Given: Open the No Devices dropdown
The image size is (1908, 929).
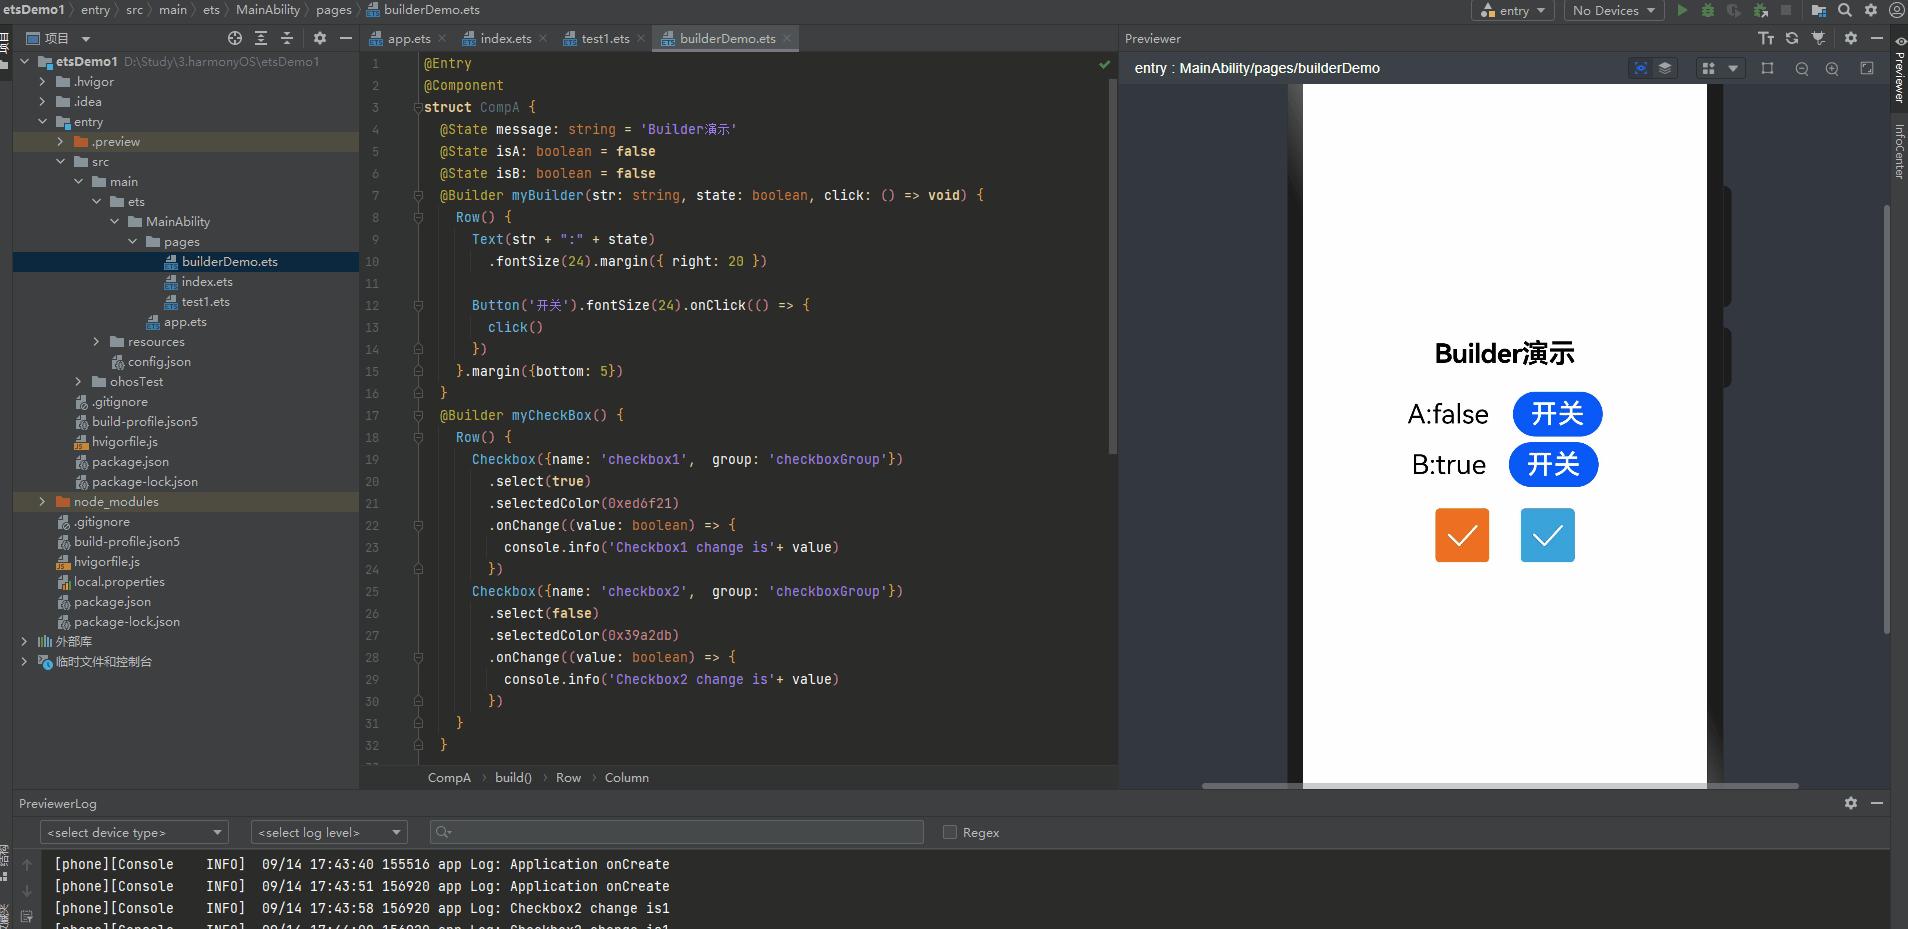Looking at the screenshot, I should [x=1613, y=11].
